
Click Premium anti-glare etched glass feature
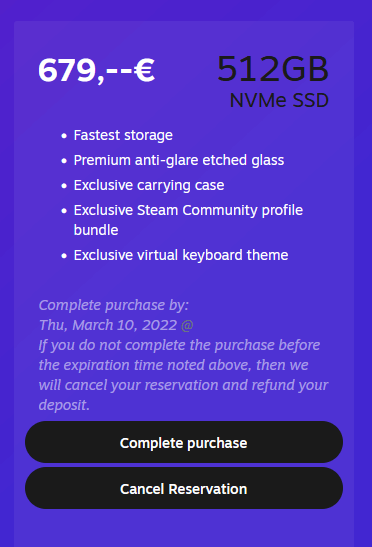(x=179, y=160)
